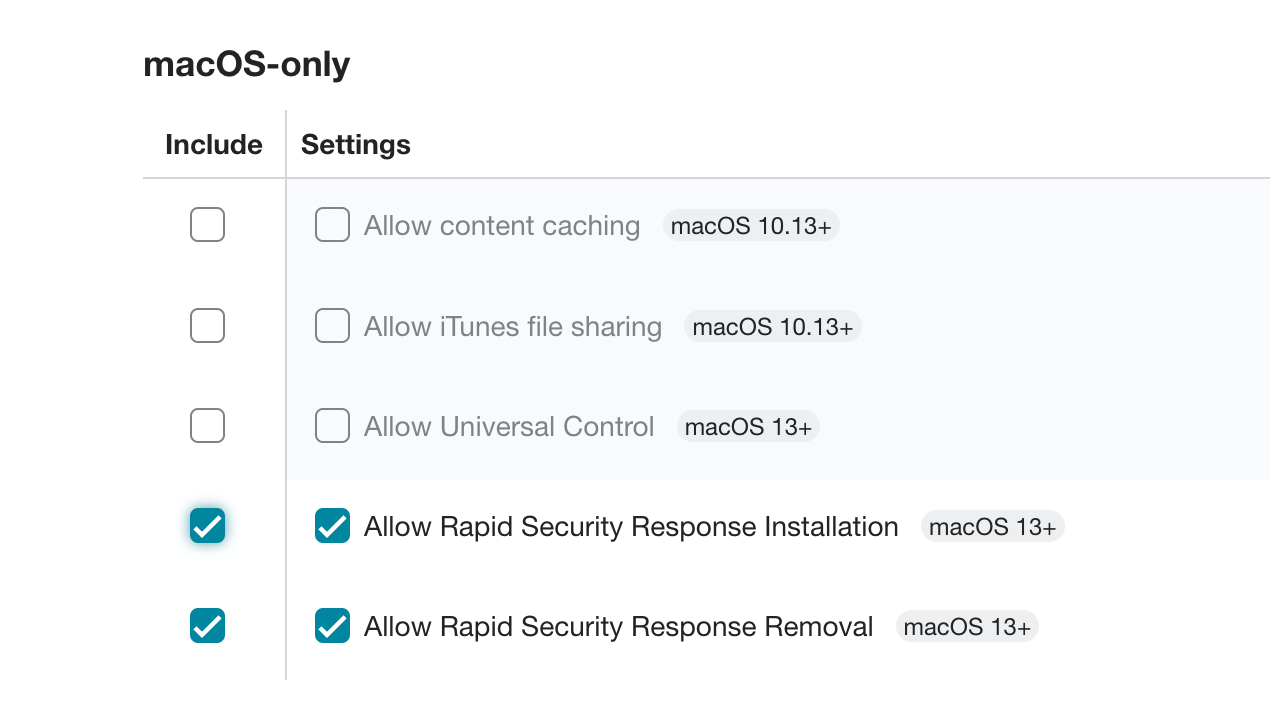Select the Allow content caching label text

point(500,225)
